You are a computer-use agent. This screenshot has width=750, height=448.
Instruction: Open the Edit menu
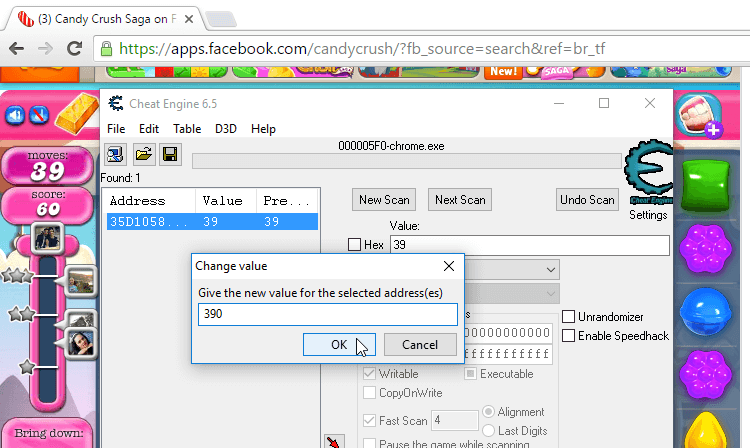pyautogui.click(x=149, y=129)
